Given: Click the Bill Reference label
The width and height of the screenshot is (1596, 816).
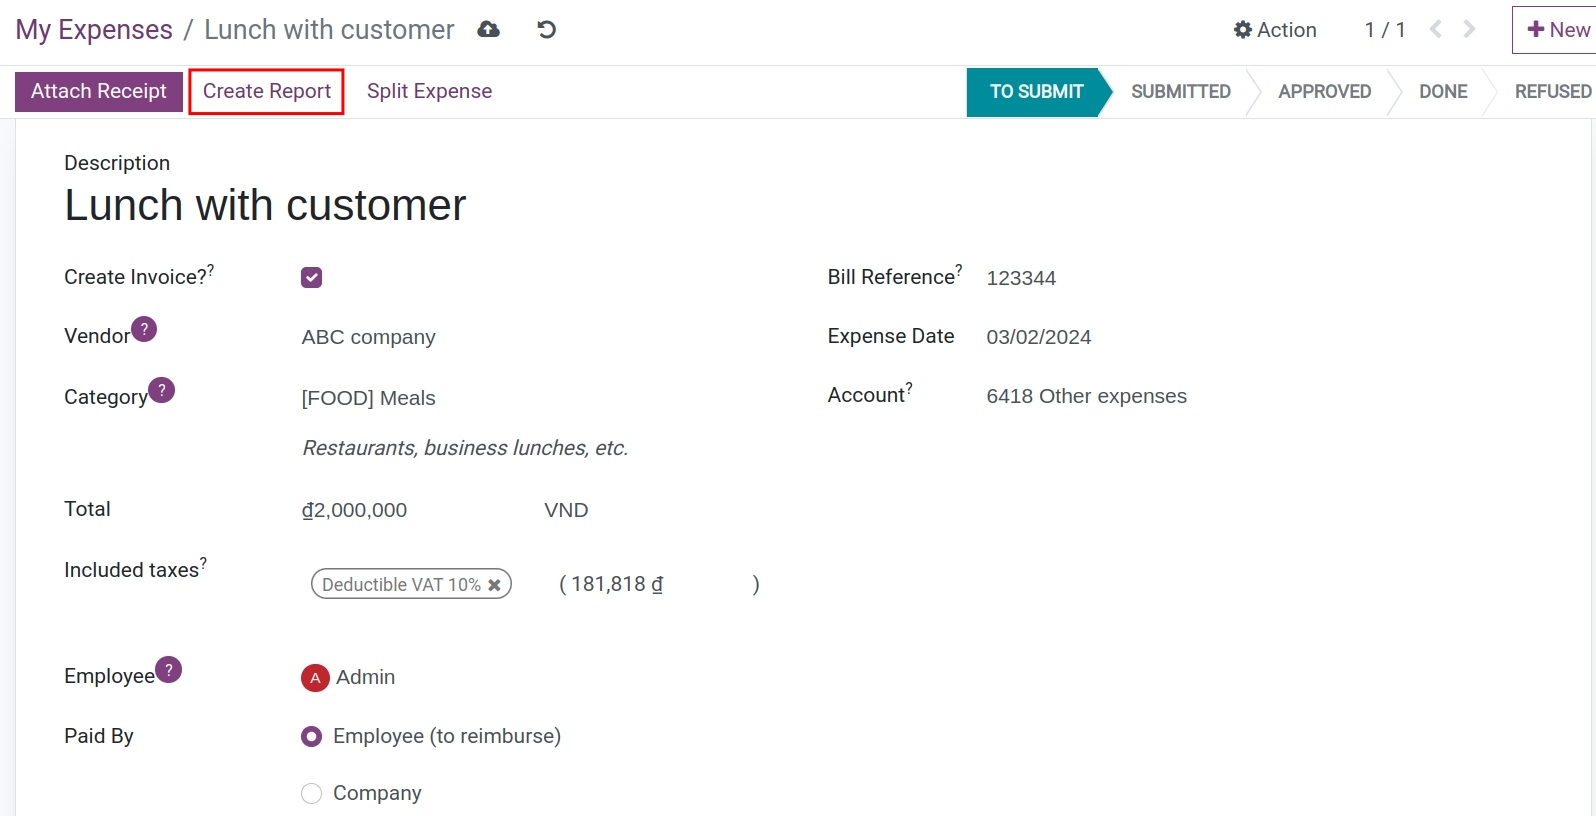Looking at the screenshot, I should tap(891, 277).
